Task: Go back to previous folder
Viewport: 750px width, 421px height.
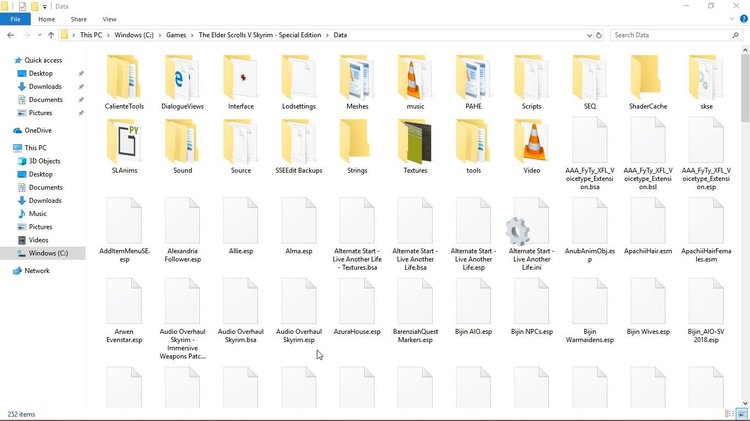Action: click(11, 35)
